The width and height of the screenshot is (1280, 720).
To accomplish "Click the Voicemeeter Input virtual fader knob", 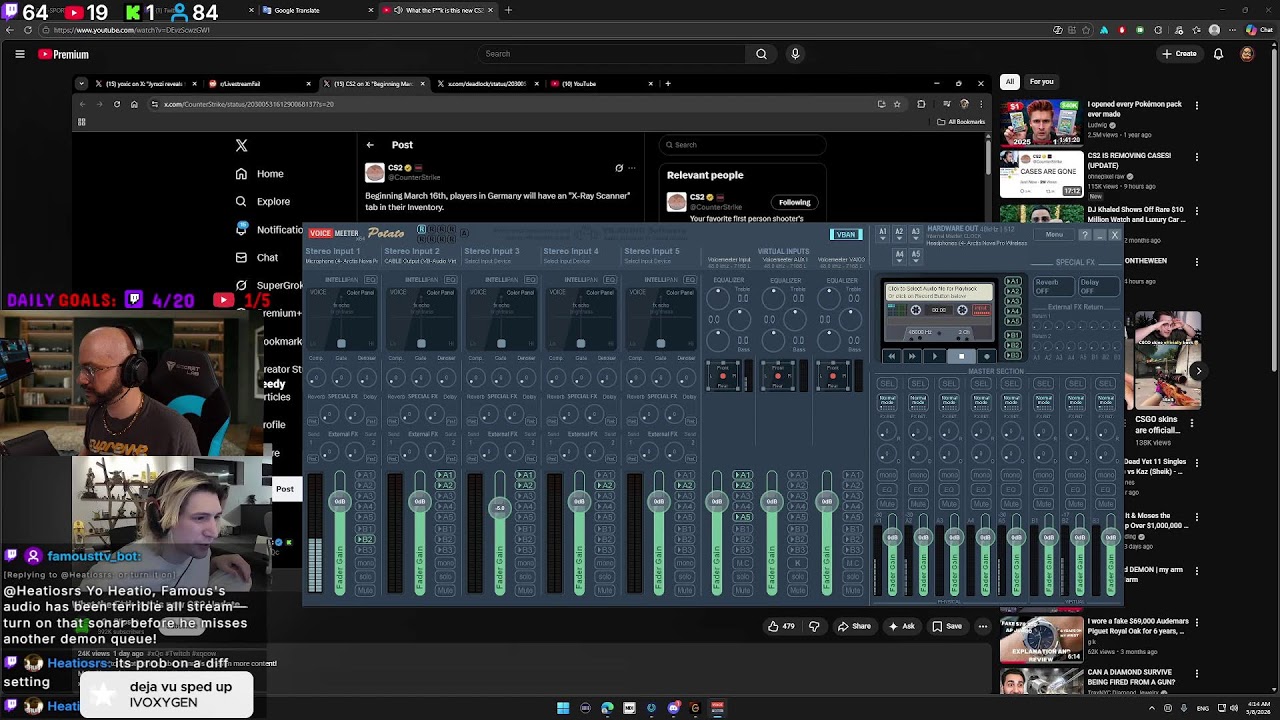I will point(717,501).
